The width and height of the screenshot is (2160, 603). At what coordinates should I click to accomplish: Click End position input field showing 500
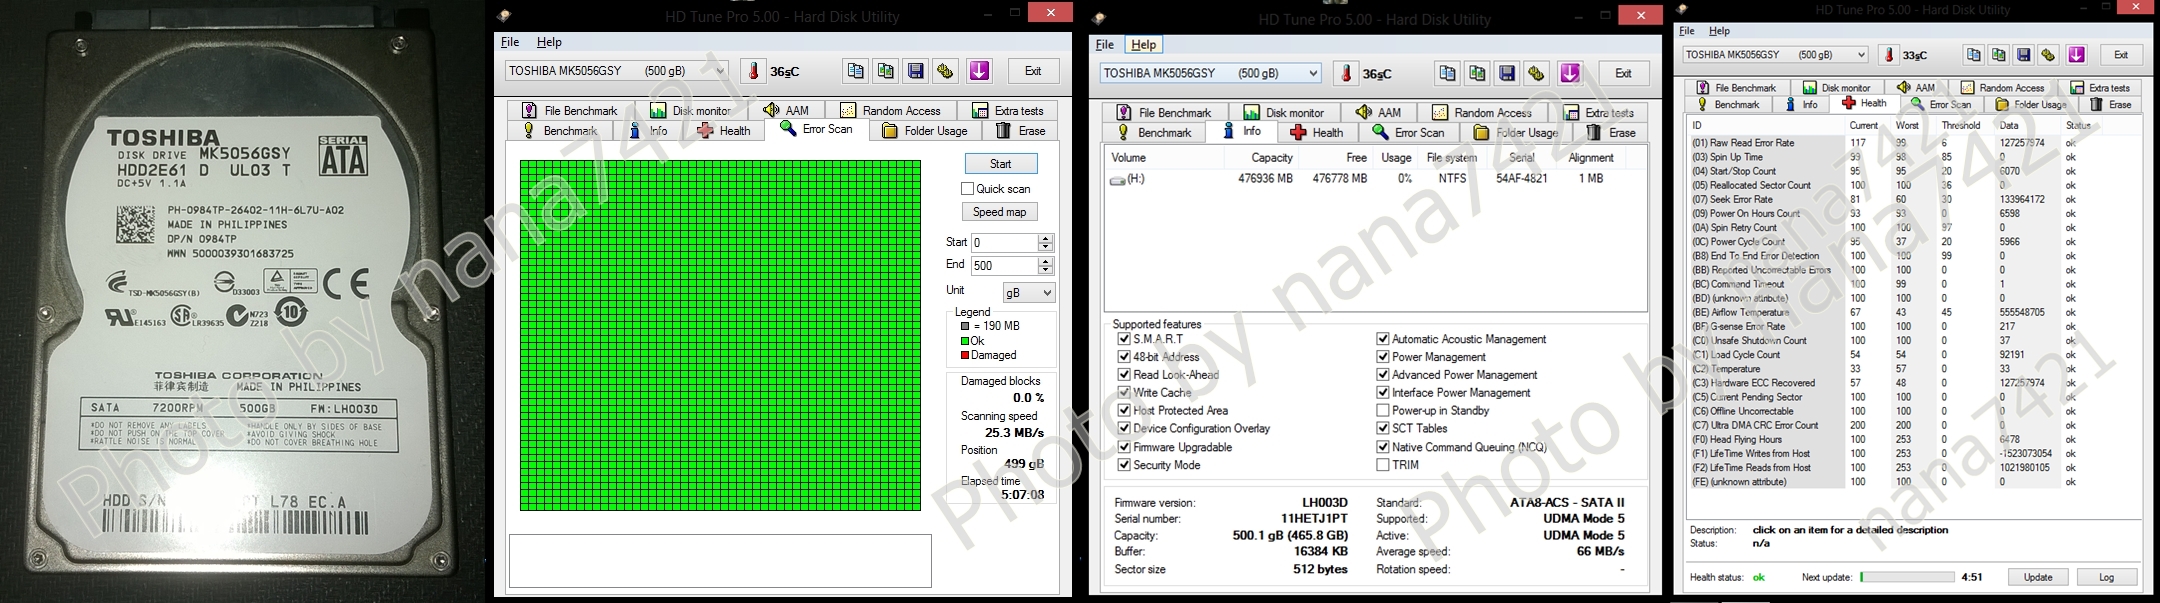pyautogui.click(x=1005, y=266)
